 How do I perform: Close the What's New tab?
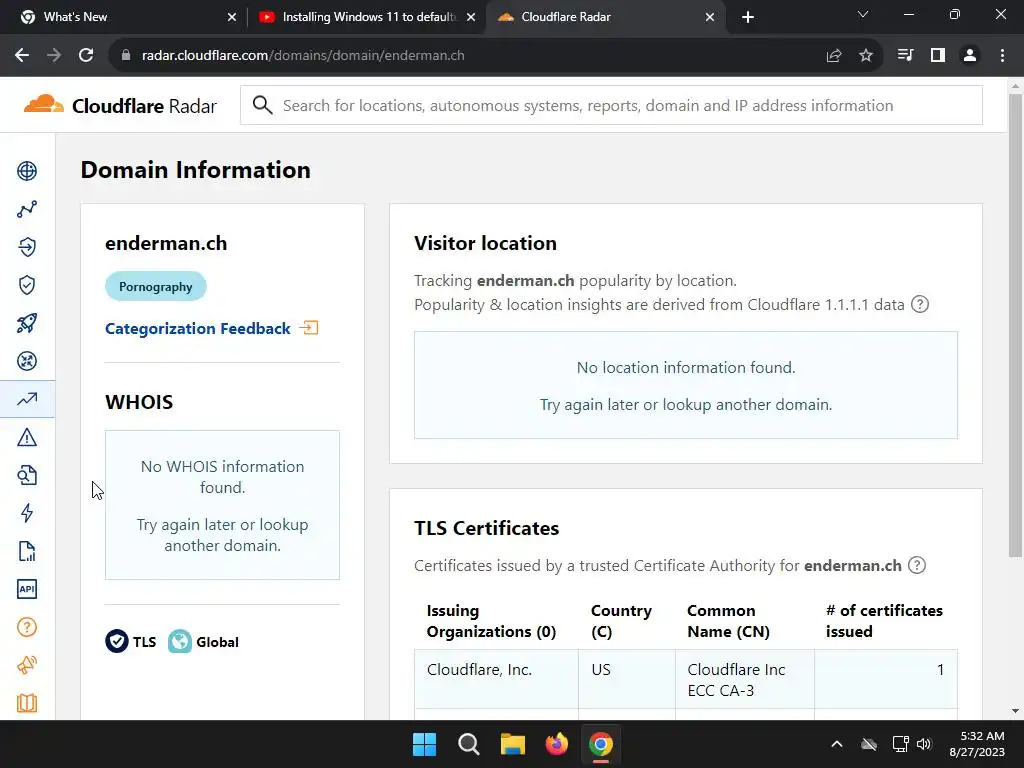[231, 17]
